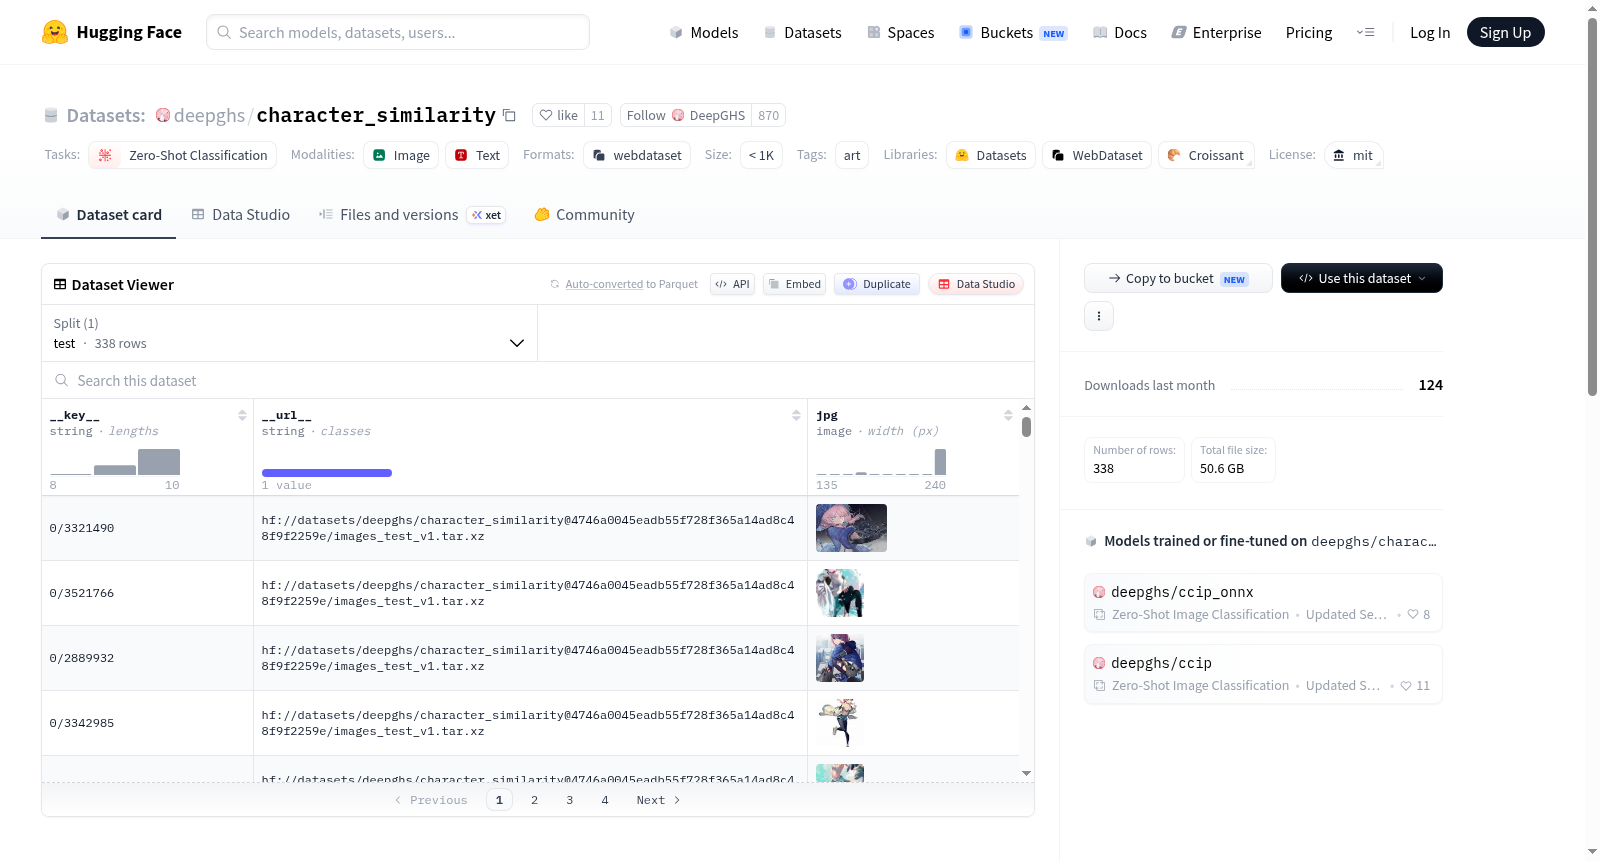Viewport: 1600px width, 861px height.
Task: Switch to the Files and versions tab
Action: coord(412,215)
